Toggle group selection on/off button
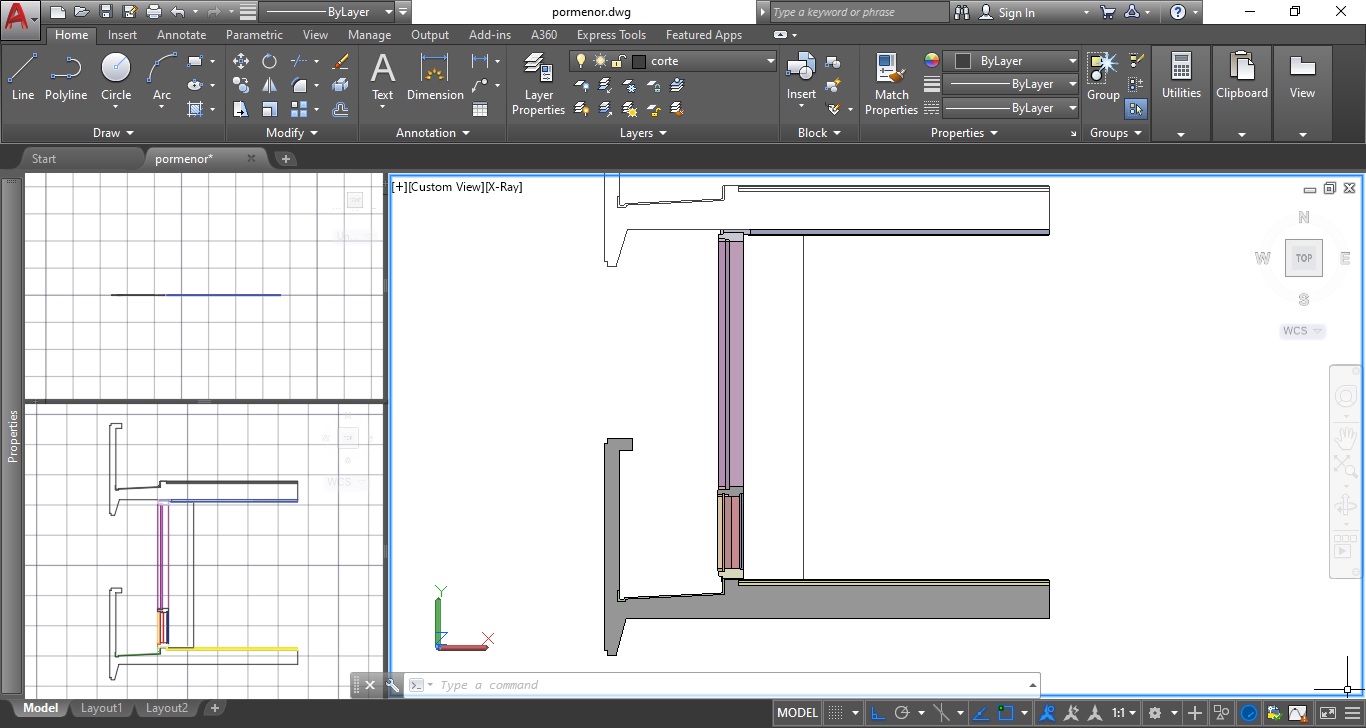The width and height of the screenshot is (1366, 728). (x=1136, y=108)
